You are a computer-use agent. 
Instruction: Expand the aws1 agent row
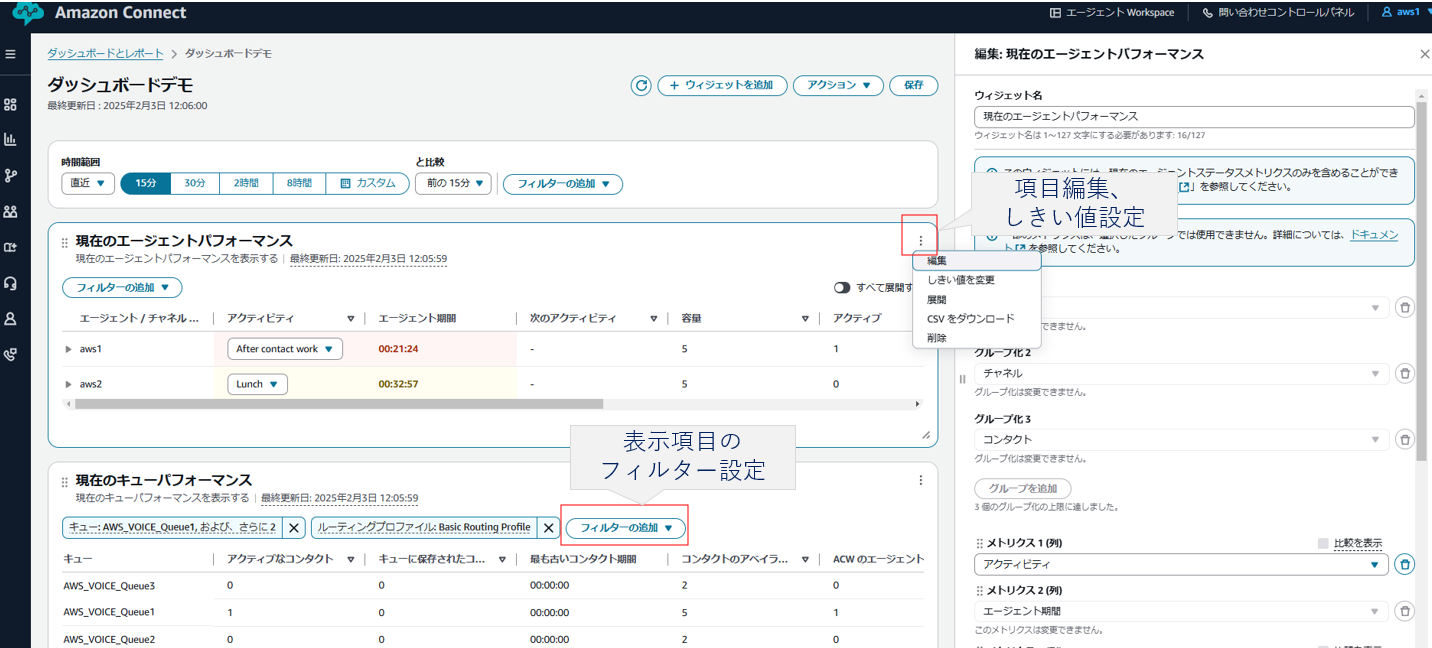click(x=69, y=349)
